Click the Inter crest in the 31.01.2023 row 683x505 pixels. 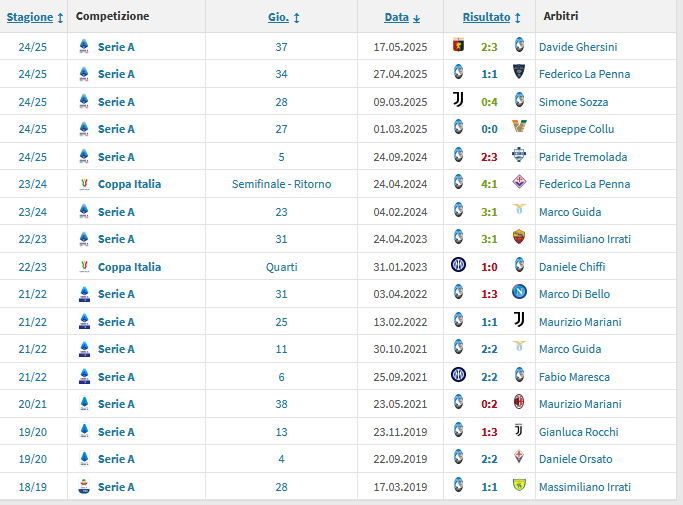458,266
